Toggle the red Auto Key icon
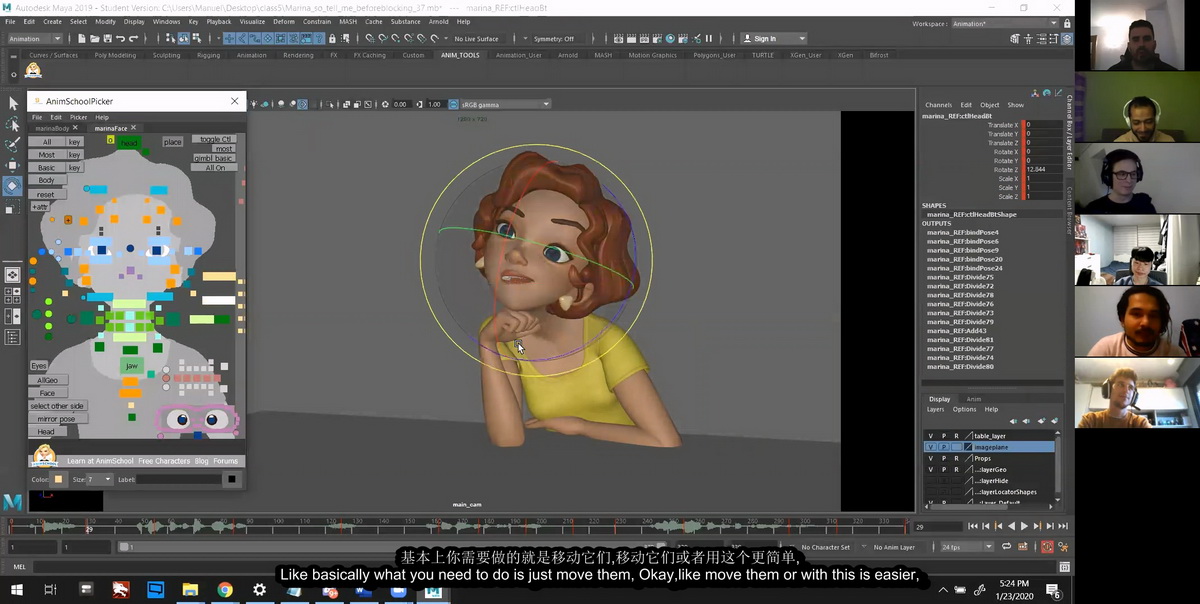The height and width of the screenshot is (604, 1200). pos(1047,547)
